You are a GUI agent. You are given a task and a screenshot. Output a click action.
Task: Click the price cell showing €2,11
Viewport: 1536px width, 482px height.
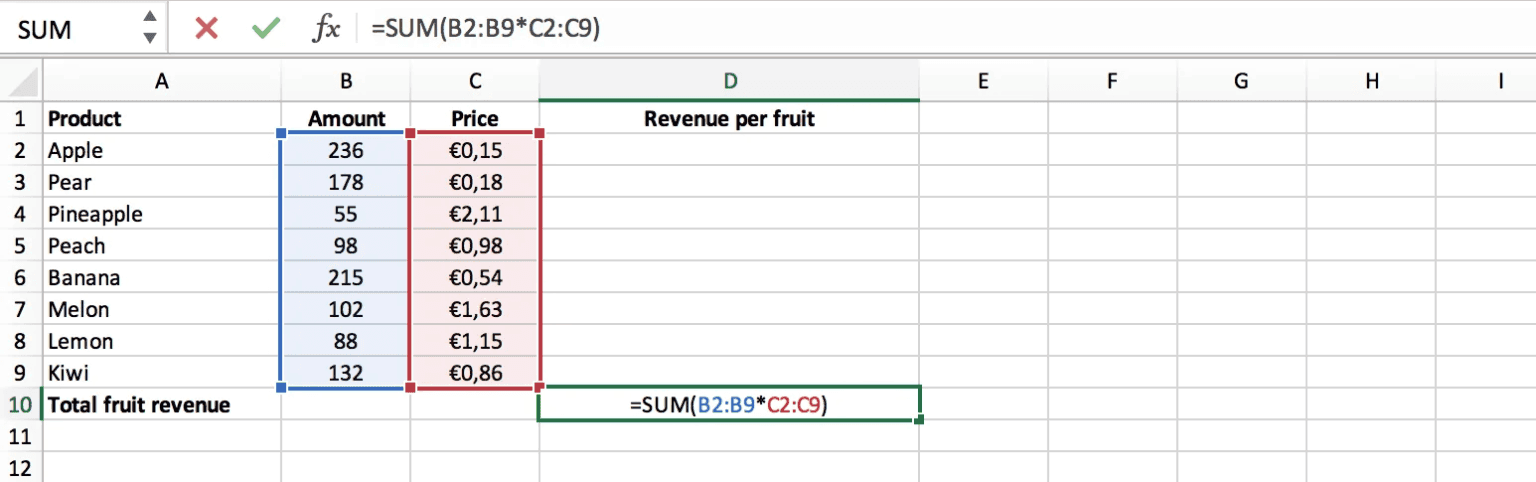(475, 214)
